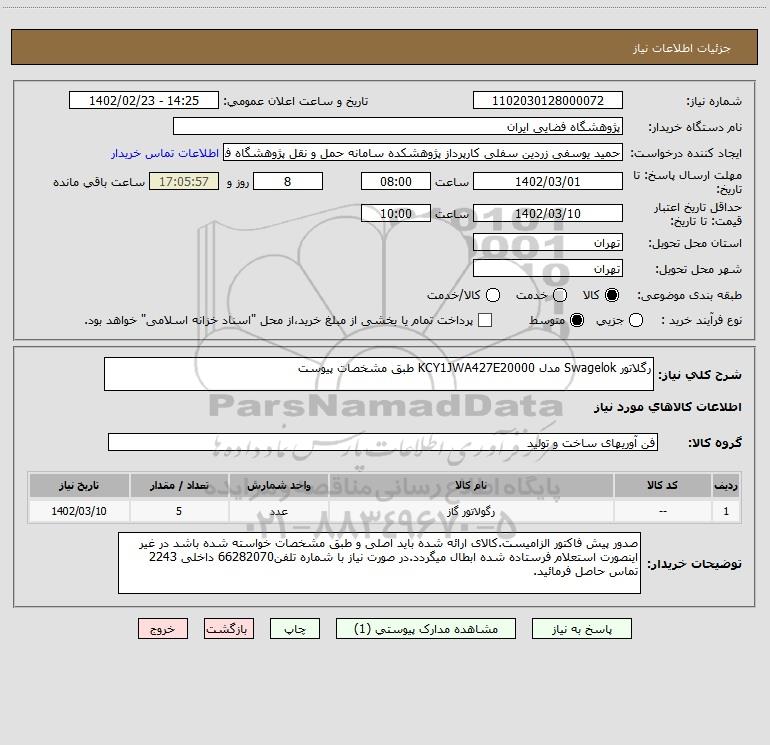Click the اطلاعات کالاهای مورد نیاز section heading
770x745 pixels.
coord(668,407)
